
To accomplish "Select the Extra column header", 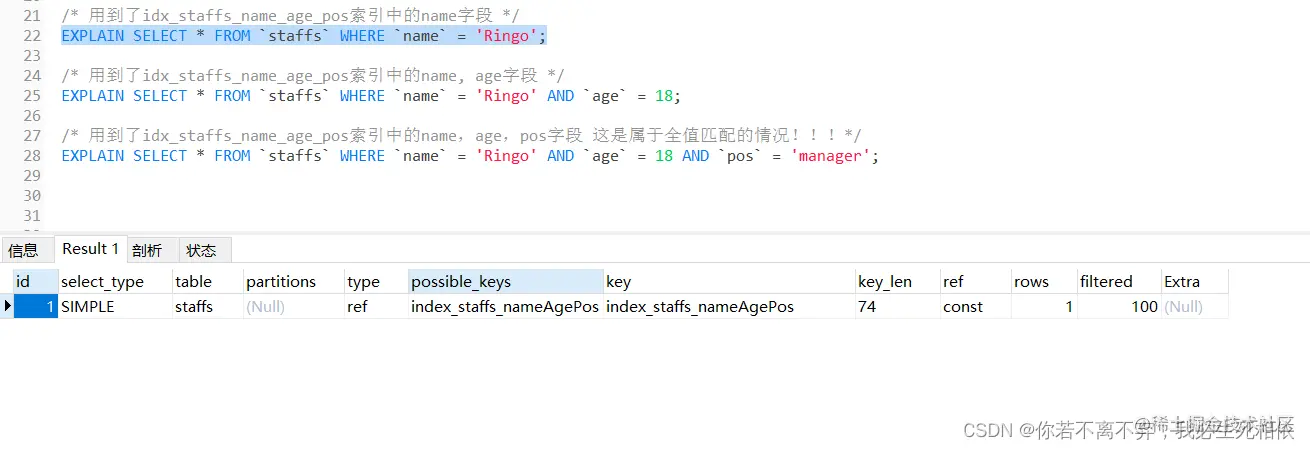I will coord(1194,281).
